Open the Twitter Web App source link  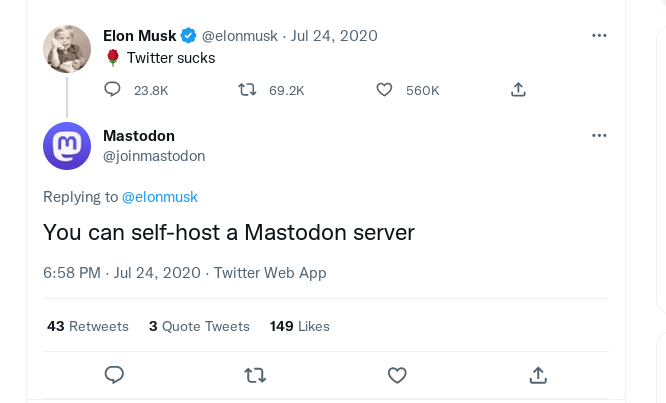coord(270,272)
